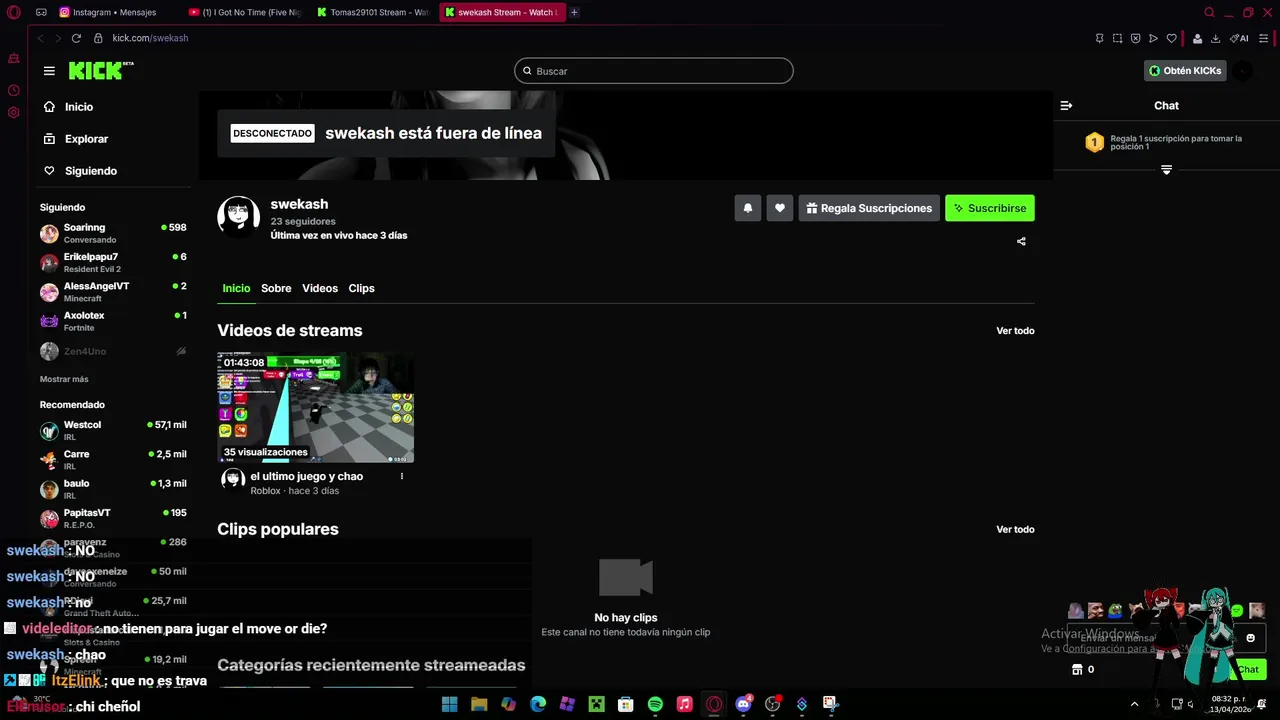Open Kick user avatar menu
The height and width of the screenshot is (720, 1280).
tap(1242, 71)
